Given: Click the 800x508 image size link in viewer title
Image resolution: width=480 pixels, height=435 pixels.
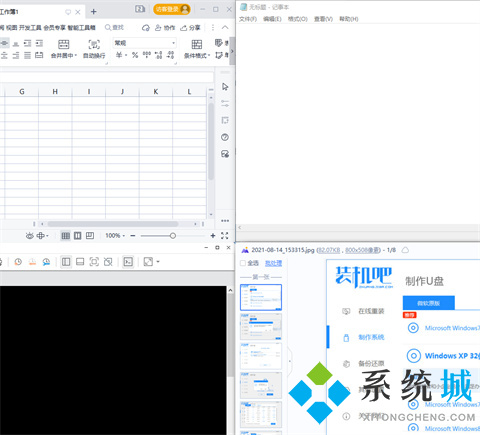Looking at the screenshot, I should pyautogui.click(x=362, y=250).
